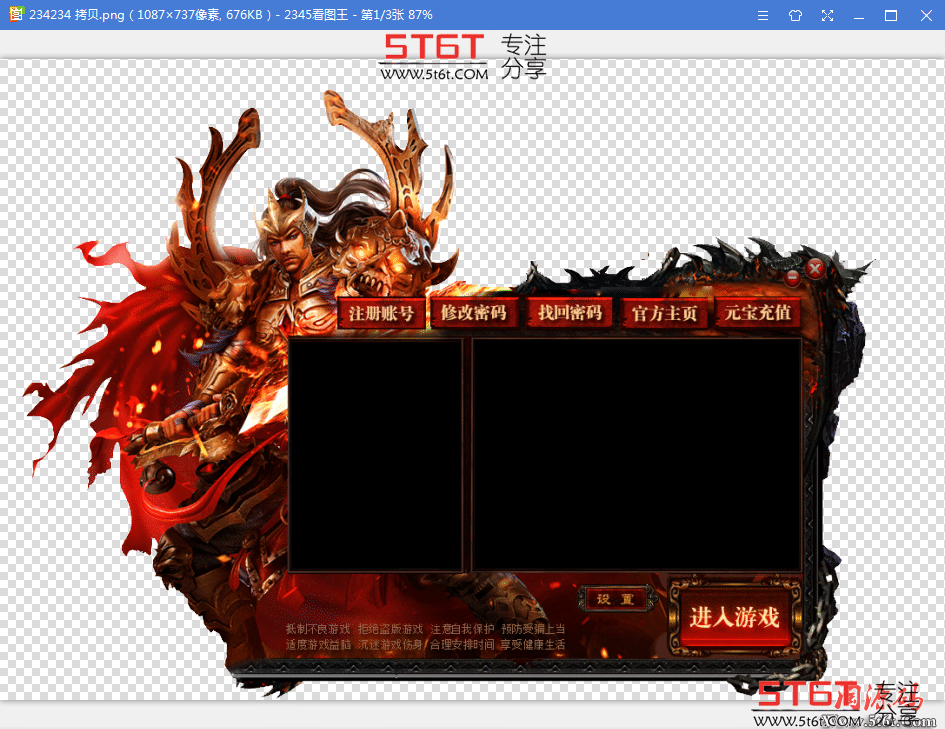Open the skin (shirt) icon in the title bar

coord(795,16)
